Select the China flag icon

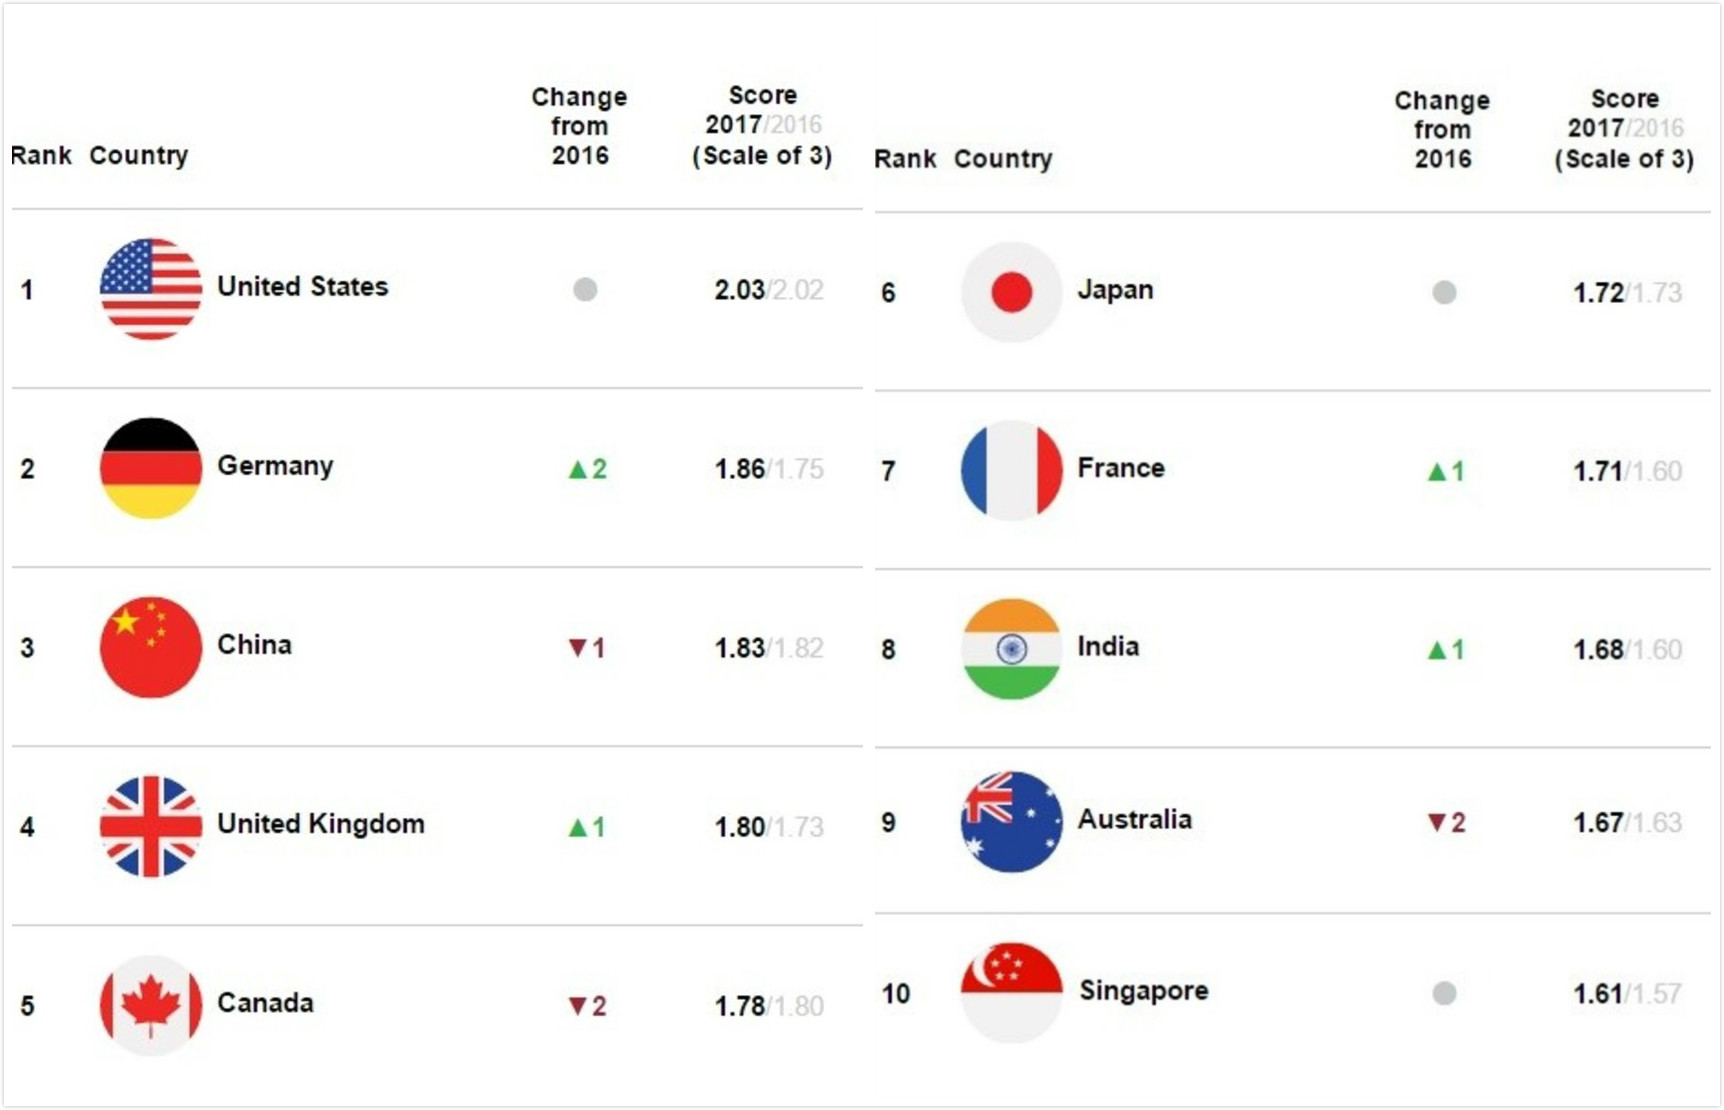(150, 647)
